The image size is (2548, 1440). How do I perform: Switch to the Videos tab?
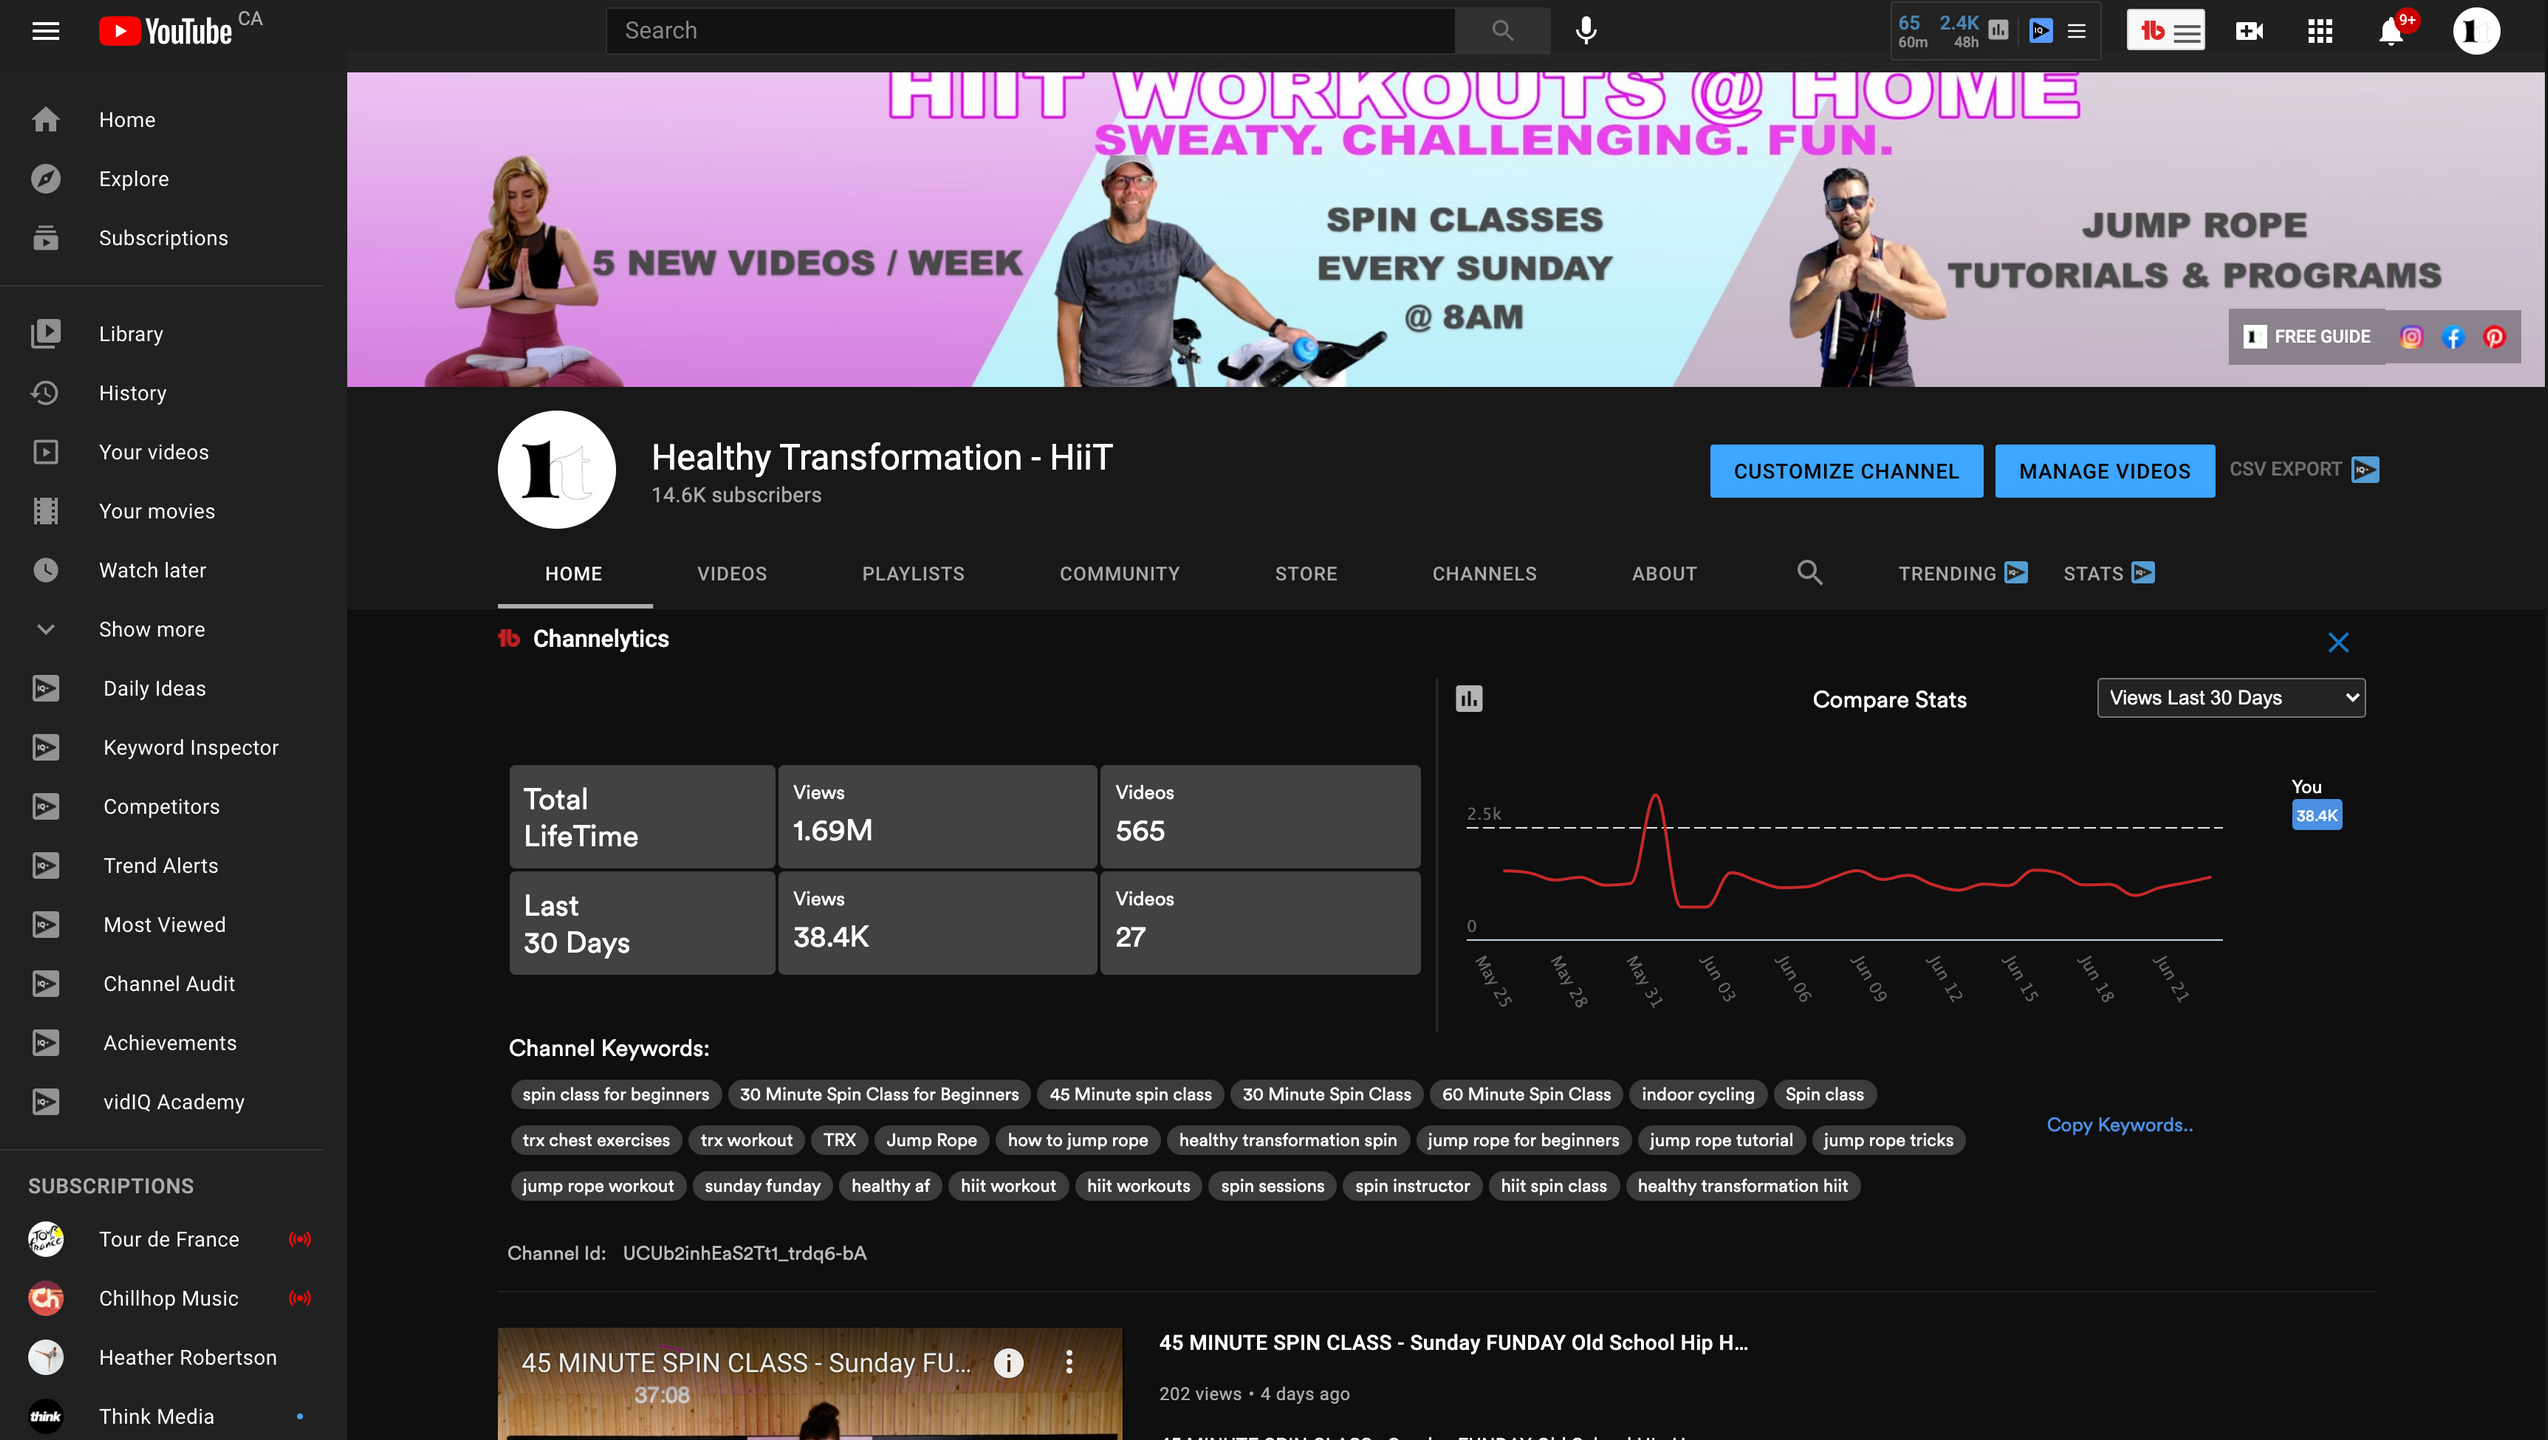coord(732,573)
